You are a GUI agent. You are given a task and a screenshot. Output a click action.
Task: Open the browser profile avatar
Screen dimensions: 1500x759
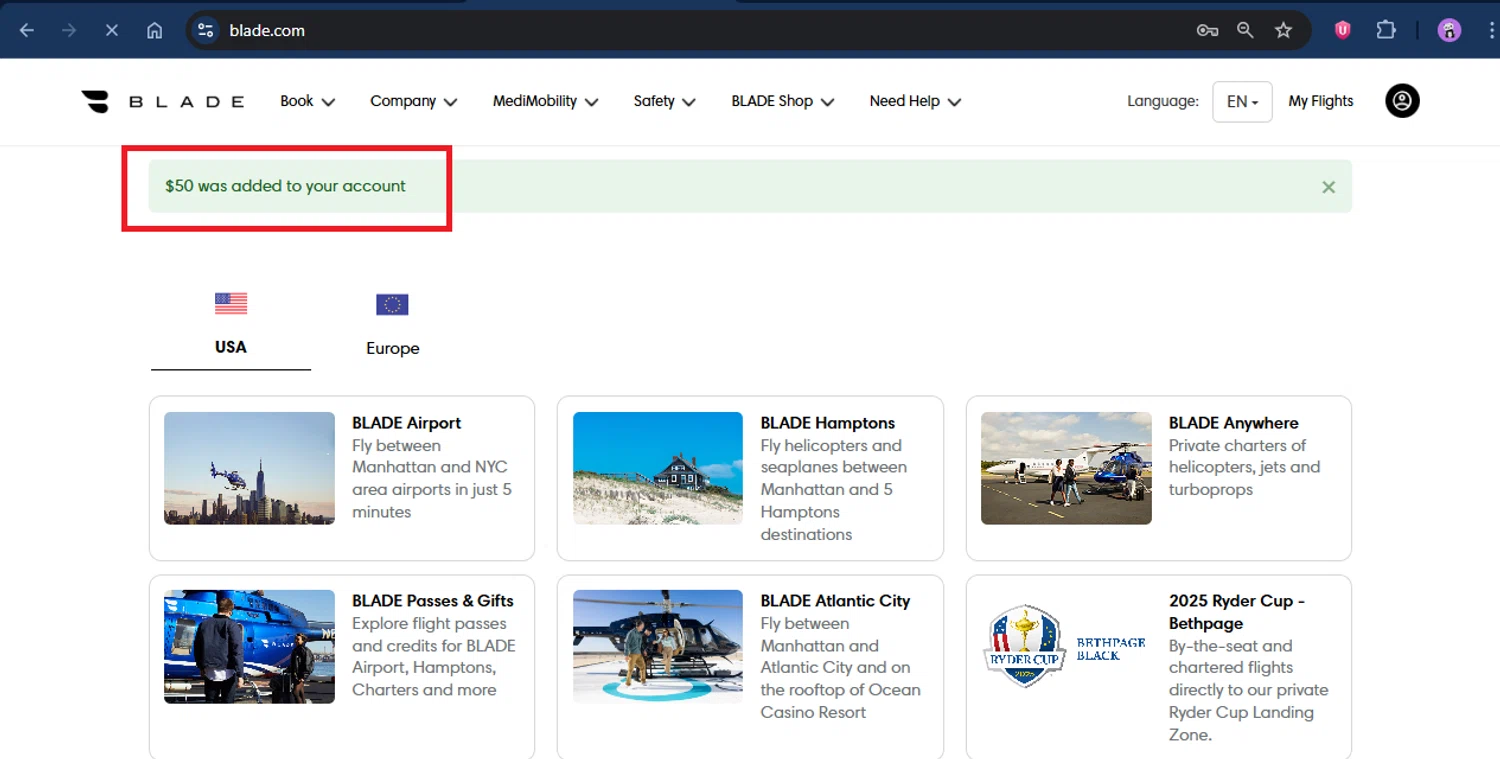[x=1449, y=30]
